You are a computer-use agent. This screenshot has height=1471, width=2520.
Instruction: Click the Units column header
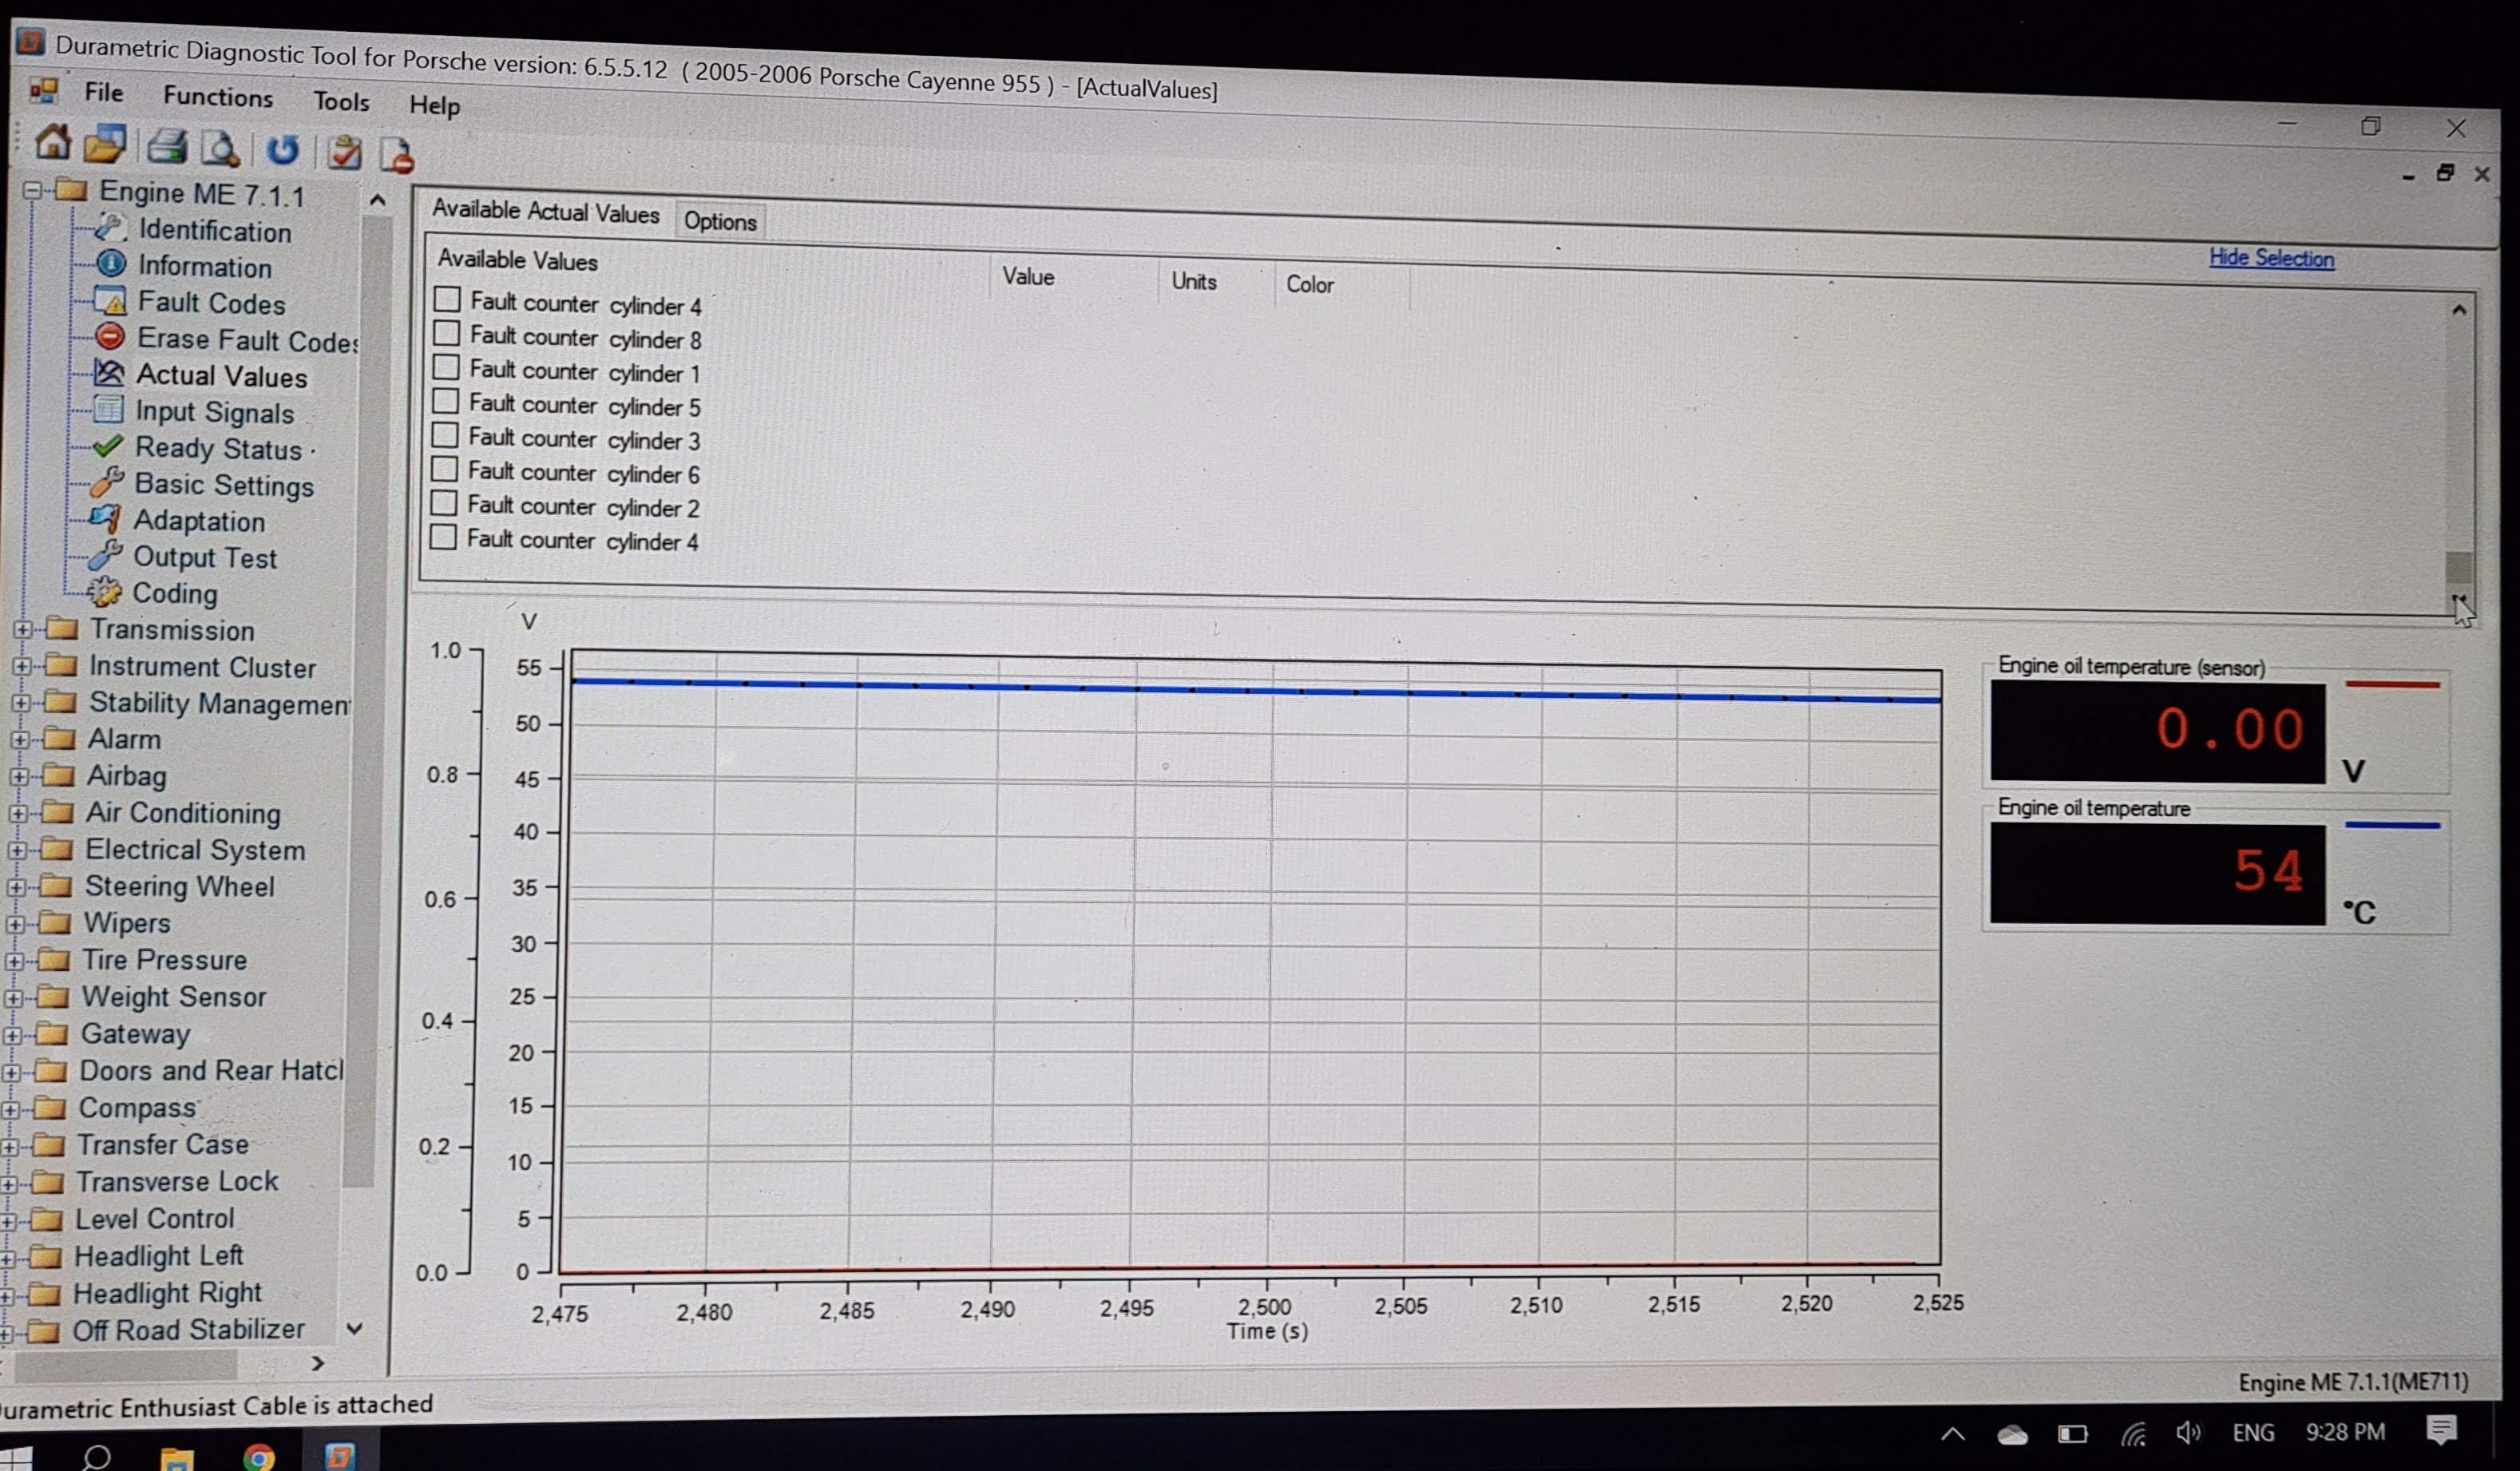click(x=1194, y=281)
